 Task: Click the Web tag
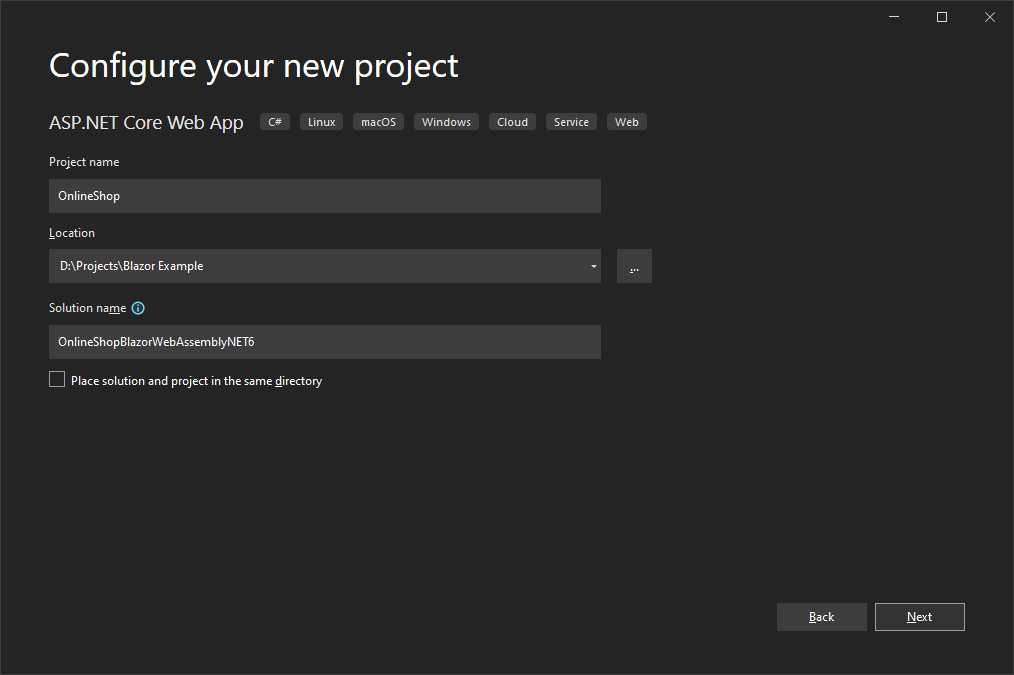(627, 122)
